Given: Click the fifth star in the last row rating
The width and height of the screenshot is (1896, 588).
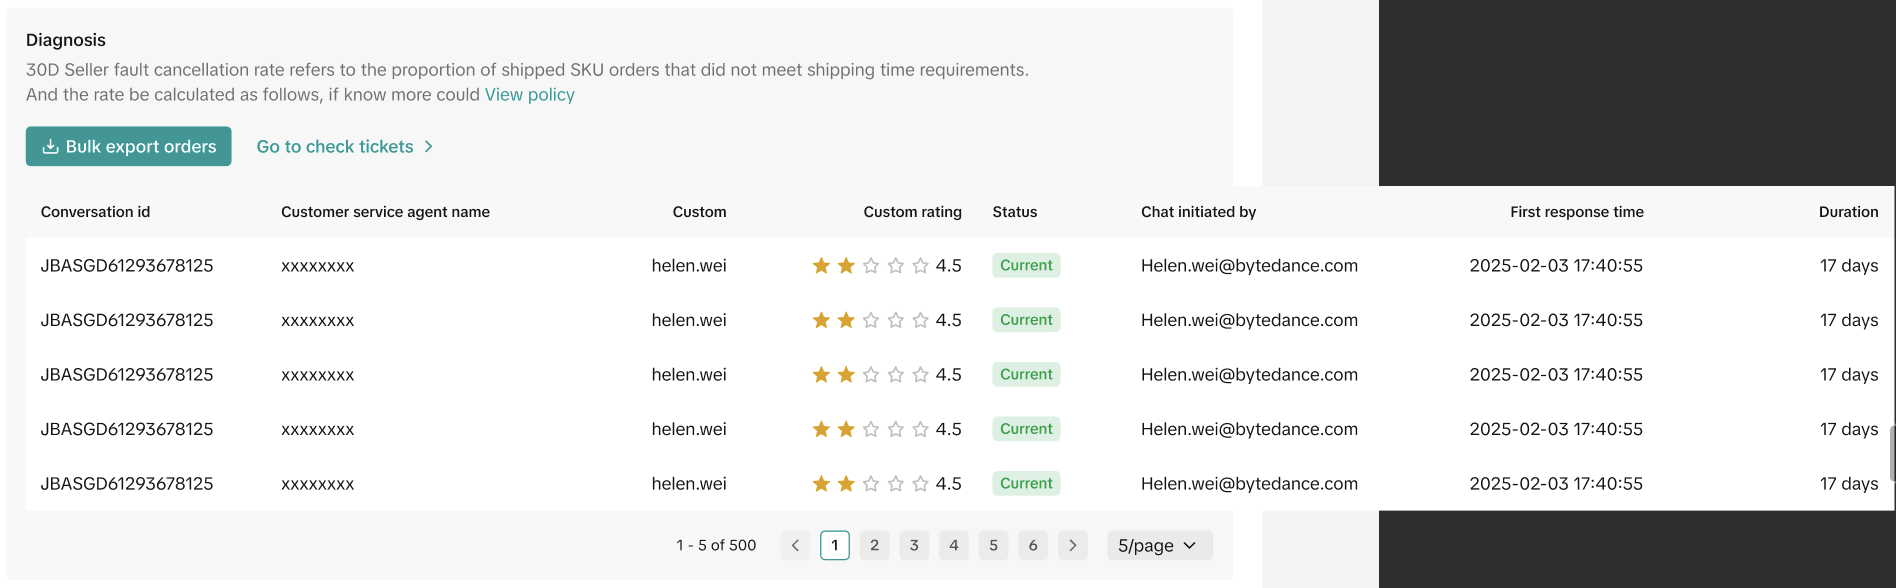Looking at the screenshot, I should pyautogui.click(x=920, y=484).
